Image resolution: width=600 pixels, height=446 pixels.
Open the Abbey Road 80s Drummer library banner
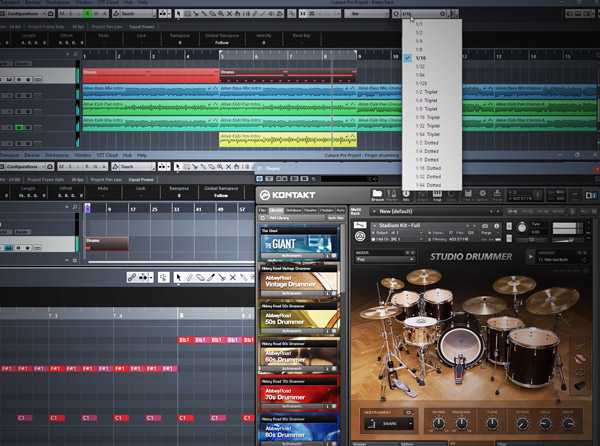coord(300,431)
